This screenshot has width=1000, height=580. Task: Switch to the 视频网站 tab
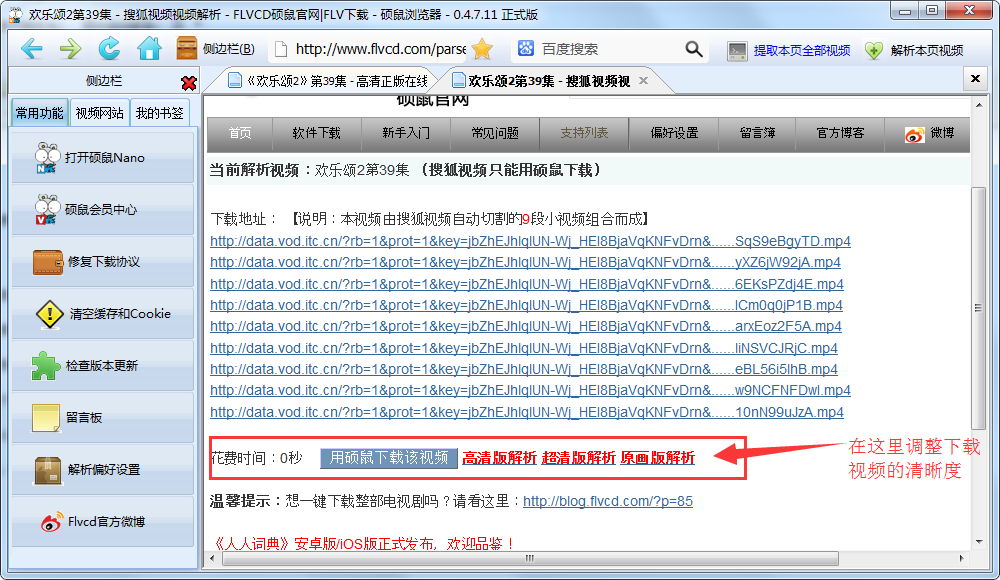99,114
